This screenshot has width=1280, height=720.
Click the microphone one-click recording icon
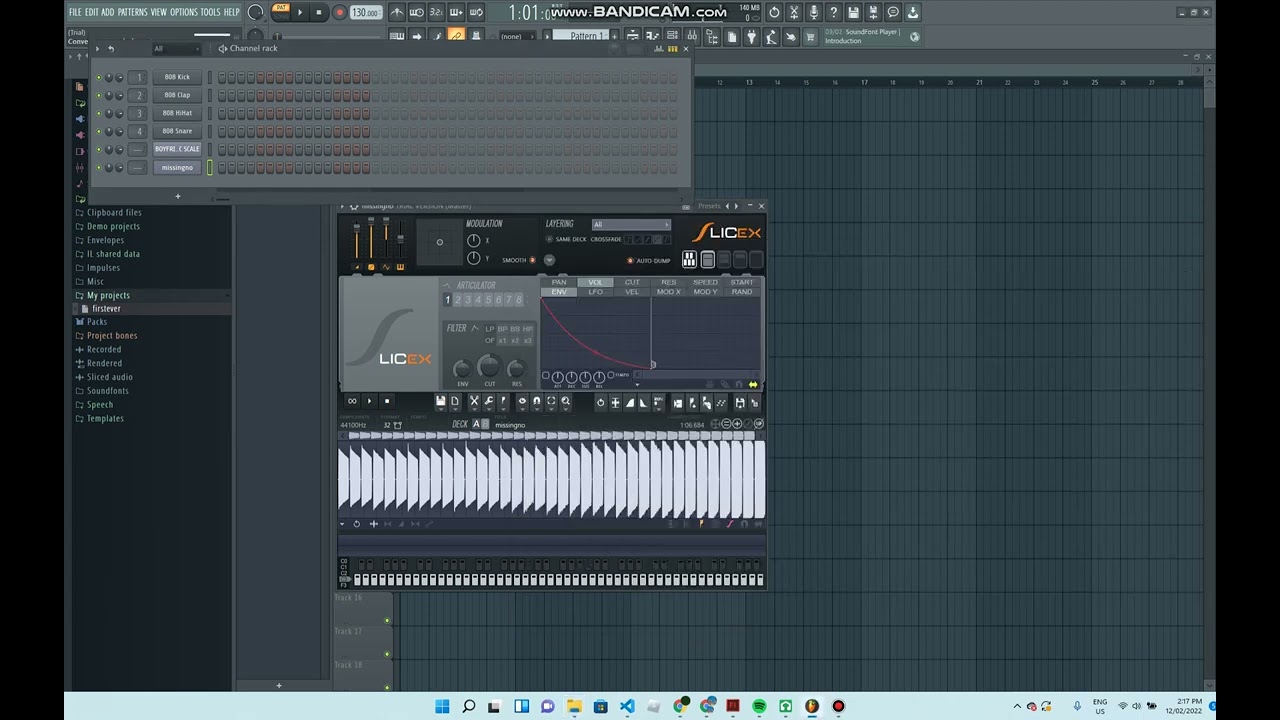coord(813,12)
